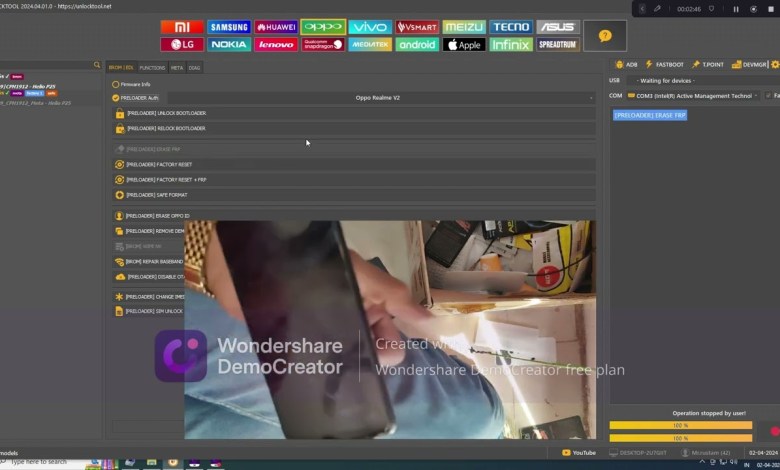This screenshot has height=470, width=780.
Task: Open the USB Waiting for devices dropdown
Action: (702, 81)
